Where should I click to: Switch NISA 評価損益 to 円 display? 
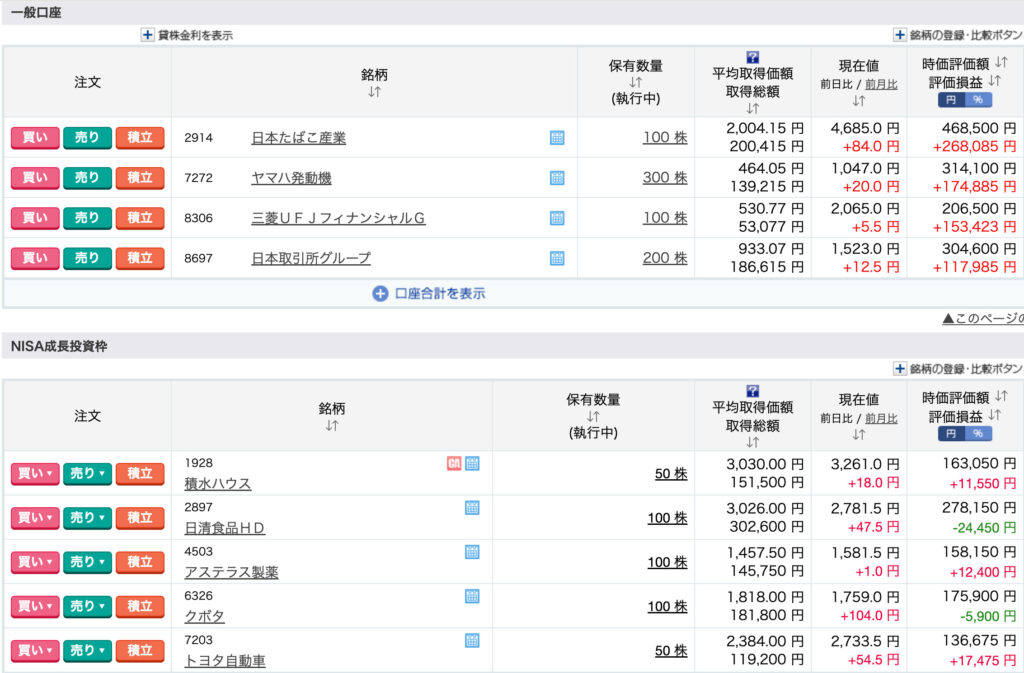point(951,433)
